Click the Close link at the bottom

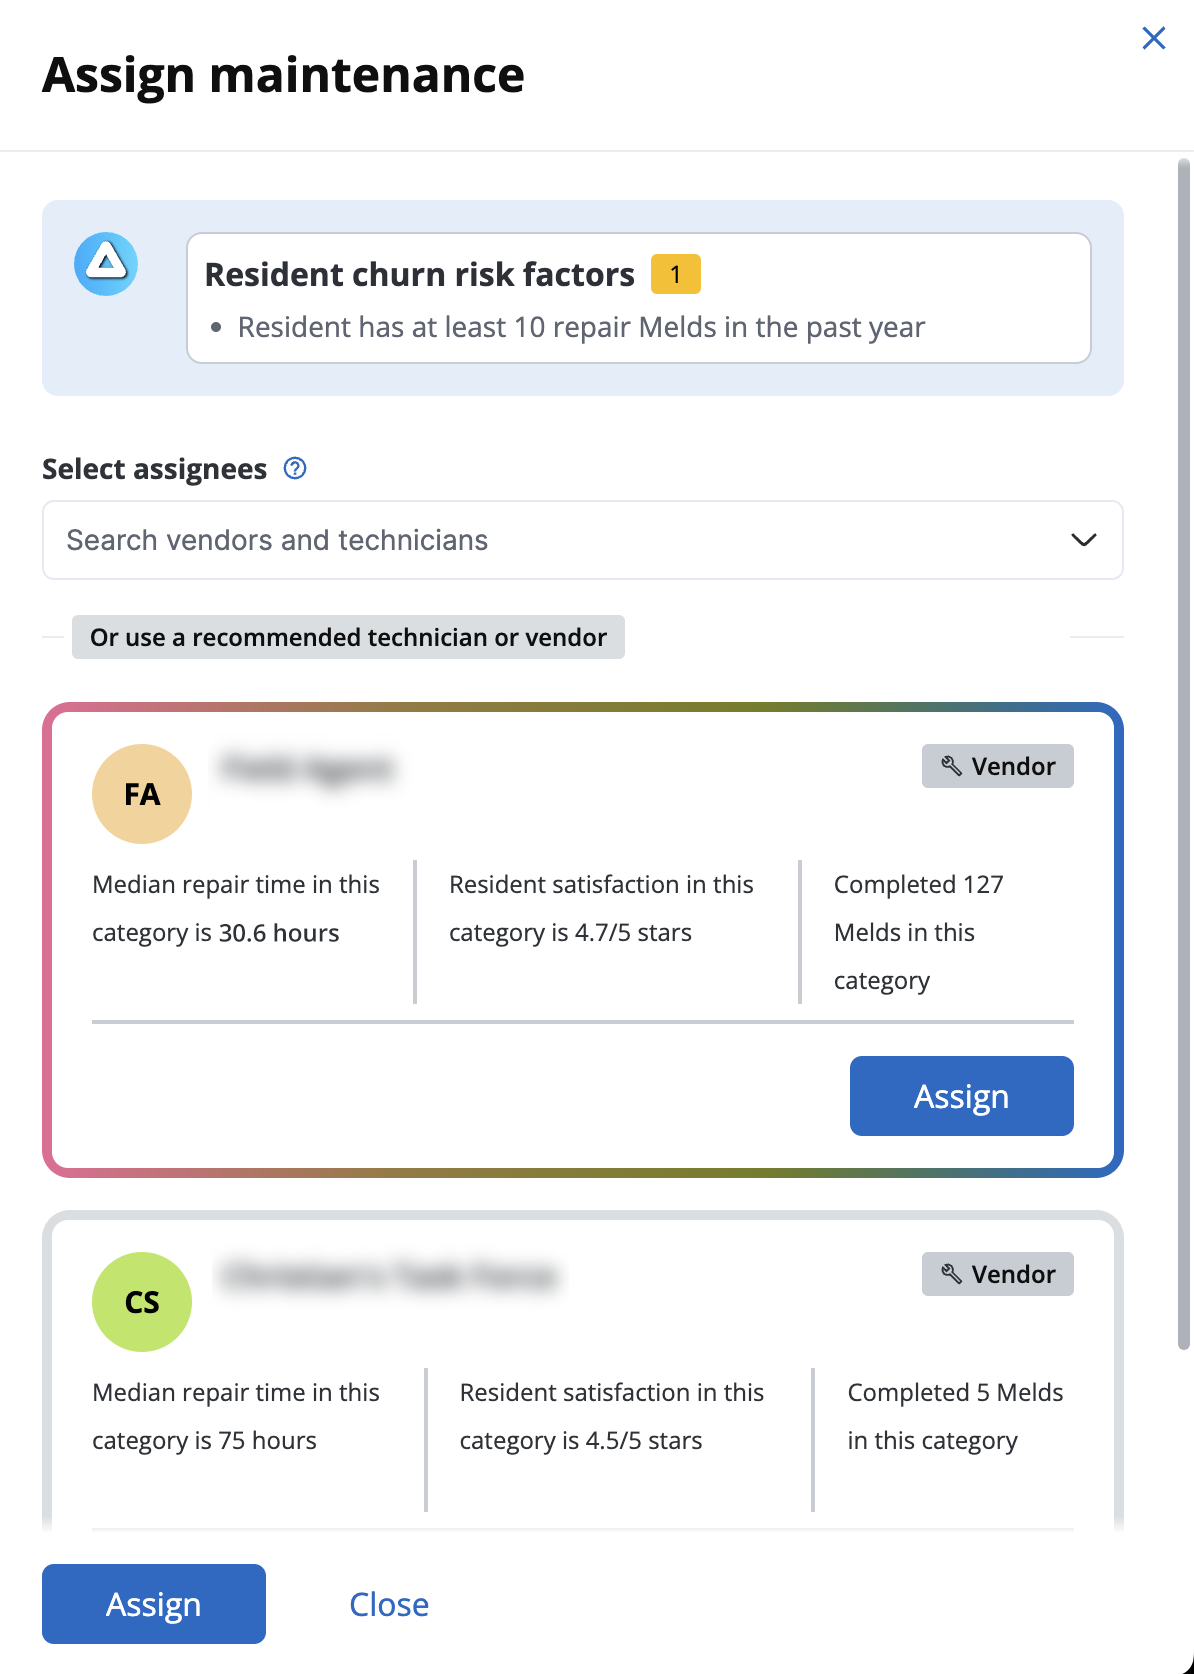click(389, 1604)
